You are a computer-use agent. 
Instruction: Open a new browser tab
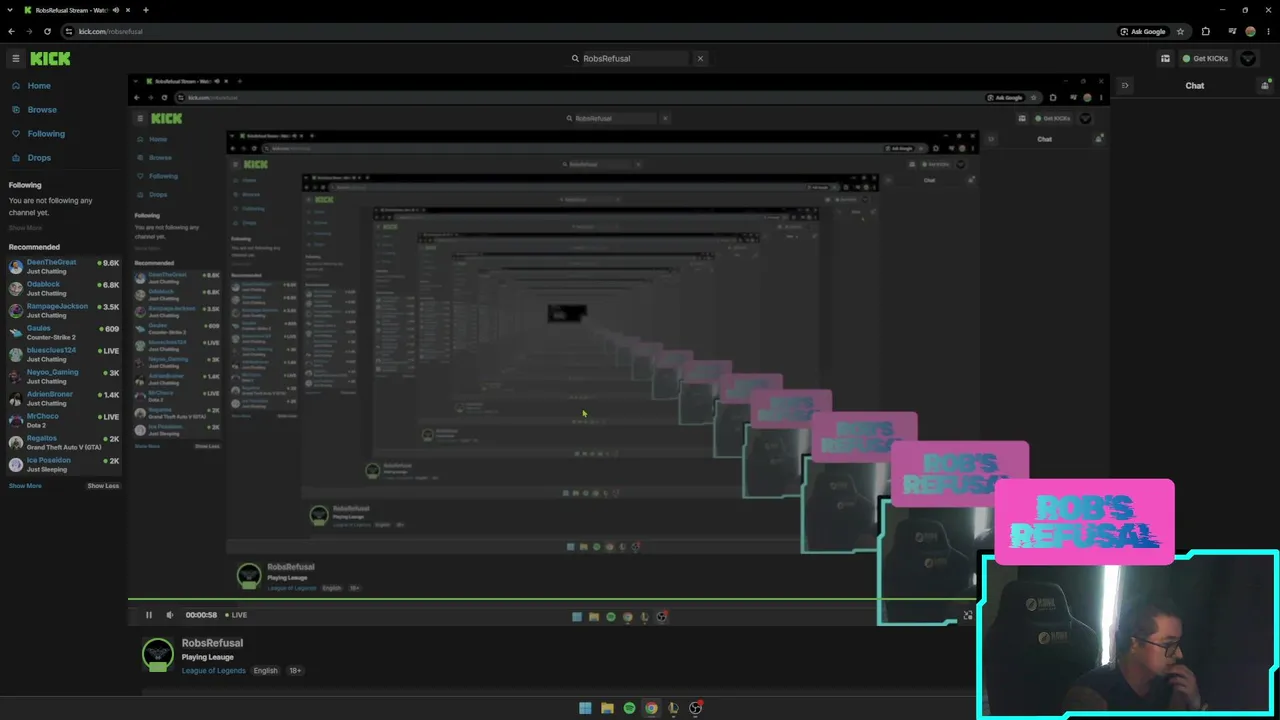[x=146, y=10]
